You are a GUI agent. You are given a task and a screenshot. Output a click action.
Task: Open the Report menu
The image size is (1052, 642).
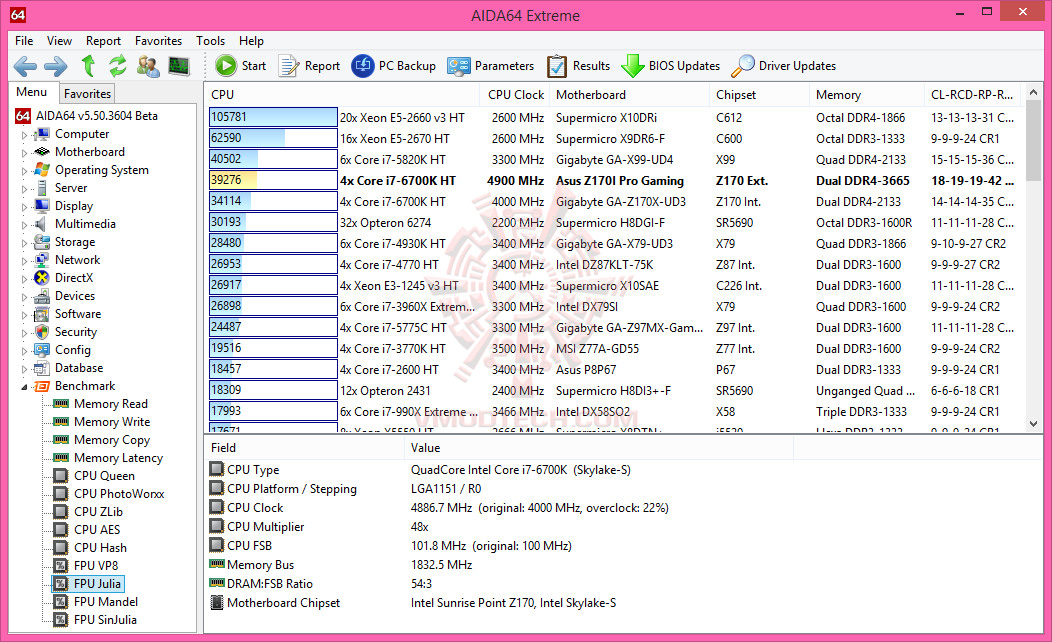(x=103, y=41)
